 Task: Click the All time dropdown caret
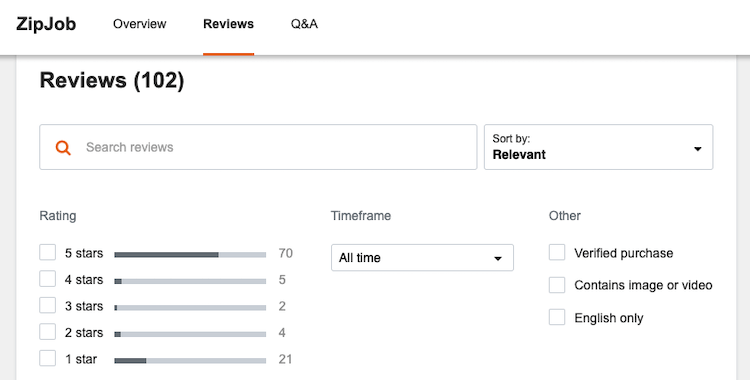[498, 258]
